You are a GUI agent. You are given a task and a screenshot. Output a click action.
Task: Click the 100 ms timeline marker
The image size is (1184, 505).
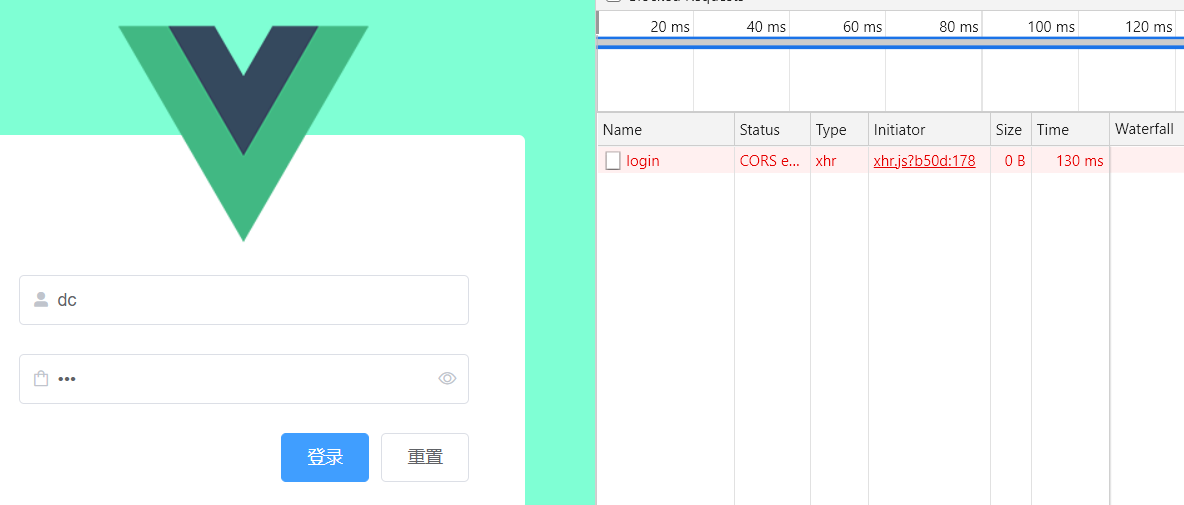(x=1051, y=27)
